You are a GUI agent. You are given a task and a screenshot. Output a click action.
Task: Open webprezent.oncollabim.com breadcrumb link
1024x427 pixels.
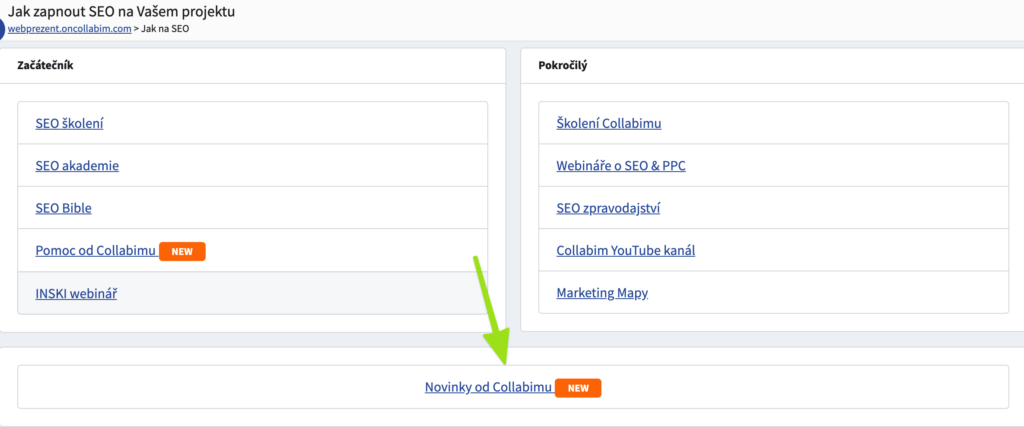[69, 29]
